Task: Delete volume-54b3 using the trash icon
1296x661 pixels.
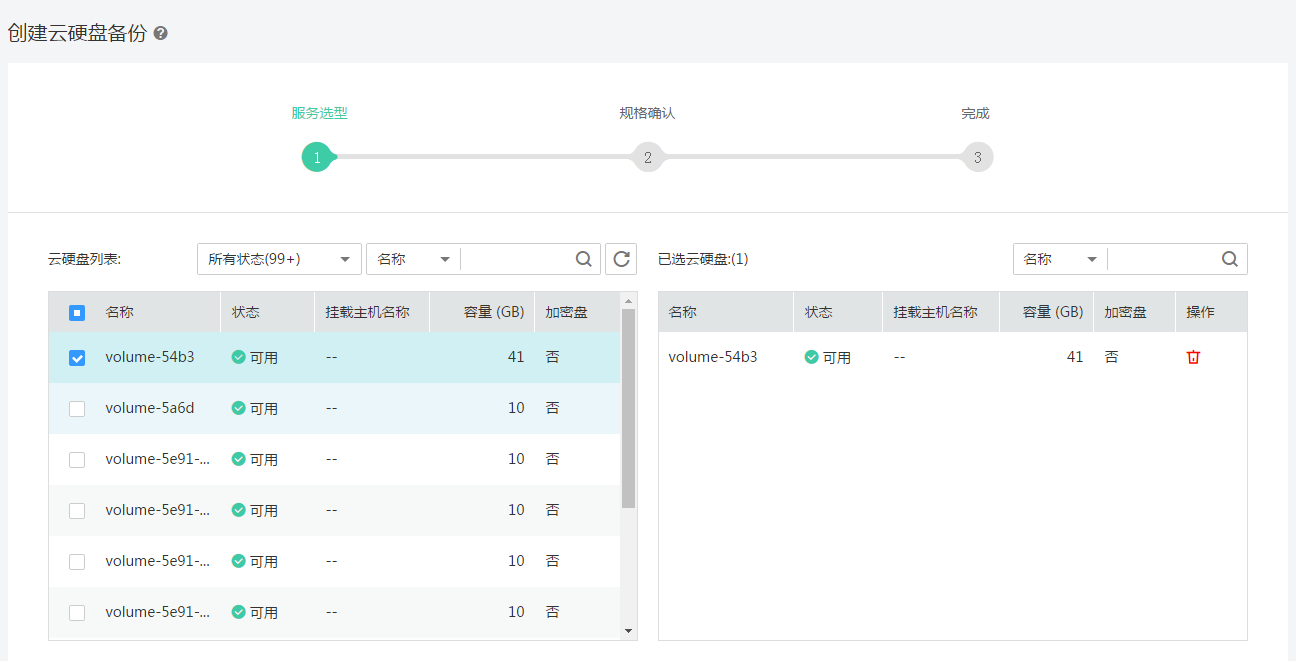Action: (x=1193, y=356)
